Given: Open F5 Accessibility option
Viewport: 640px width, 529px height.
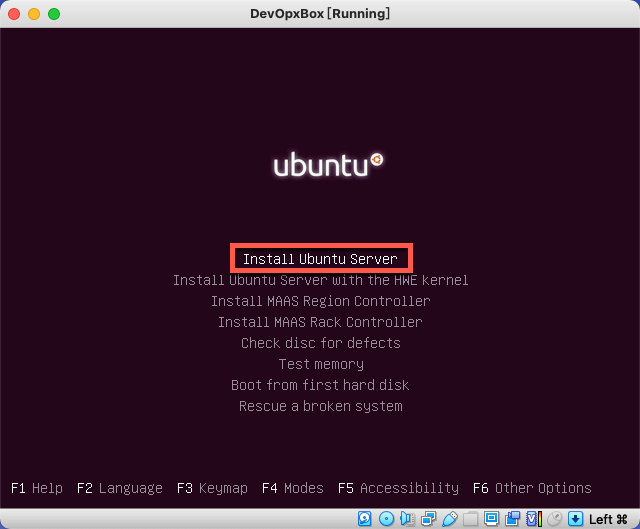Looking at the screenshot, I should tap(398, 488).
